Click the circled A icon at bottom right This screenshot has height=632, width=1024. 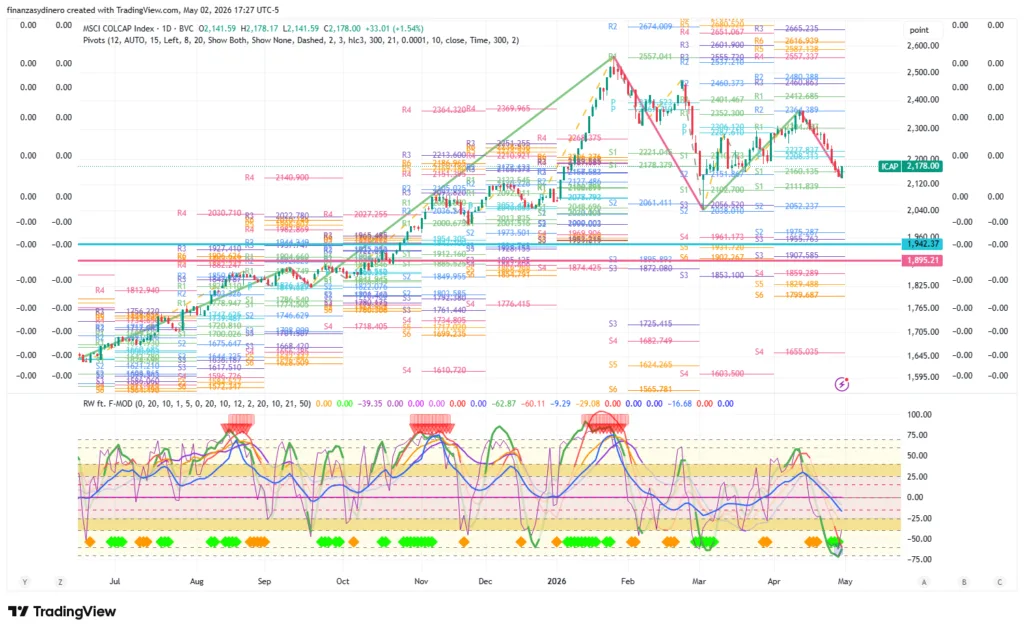[x=923, y=582]
